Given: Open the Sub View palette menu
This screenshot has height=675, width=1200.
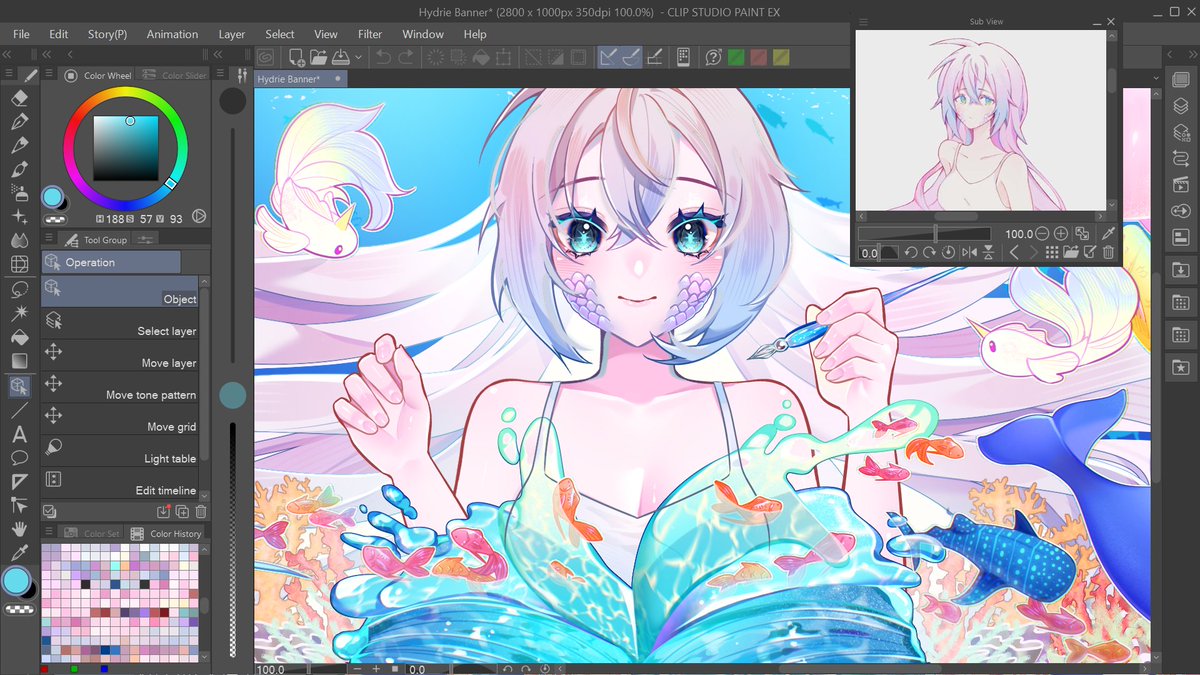Looking at the screenshot, I should point(864,22).
